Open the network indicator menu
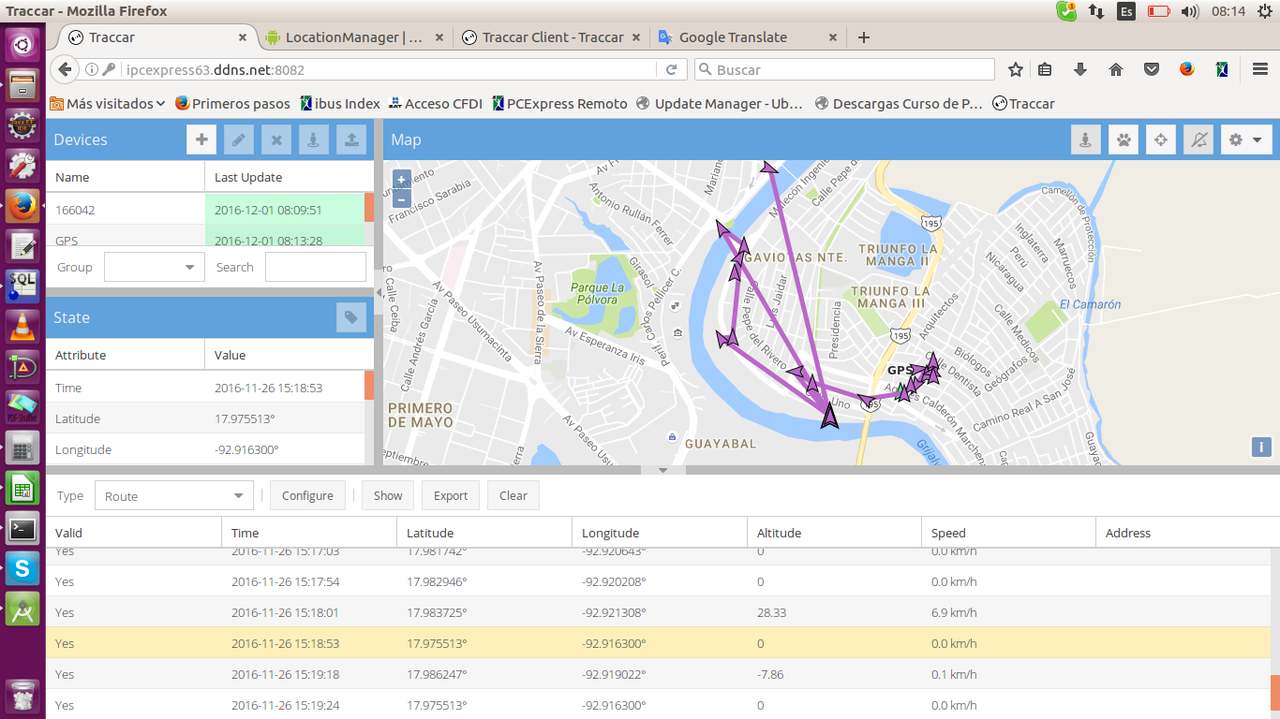 coord(1097,11)
